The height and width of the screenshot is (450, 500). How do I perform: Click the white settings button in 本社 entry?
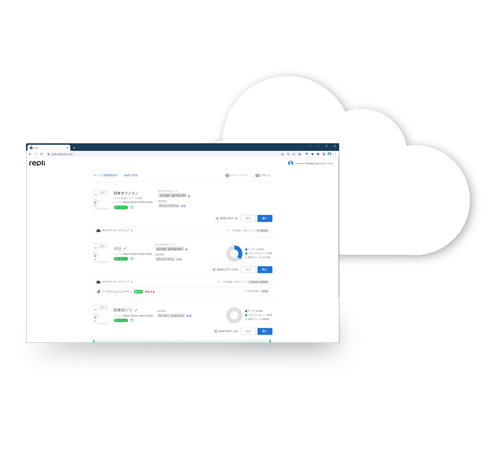coord(248,269)
